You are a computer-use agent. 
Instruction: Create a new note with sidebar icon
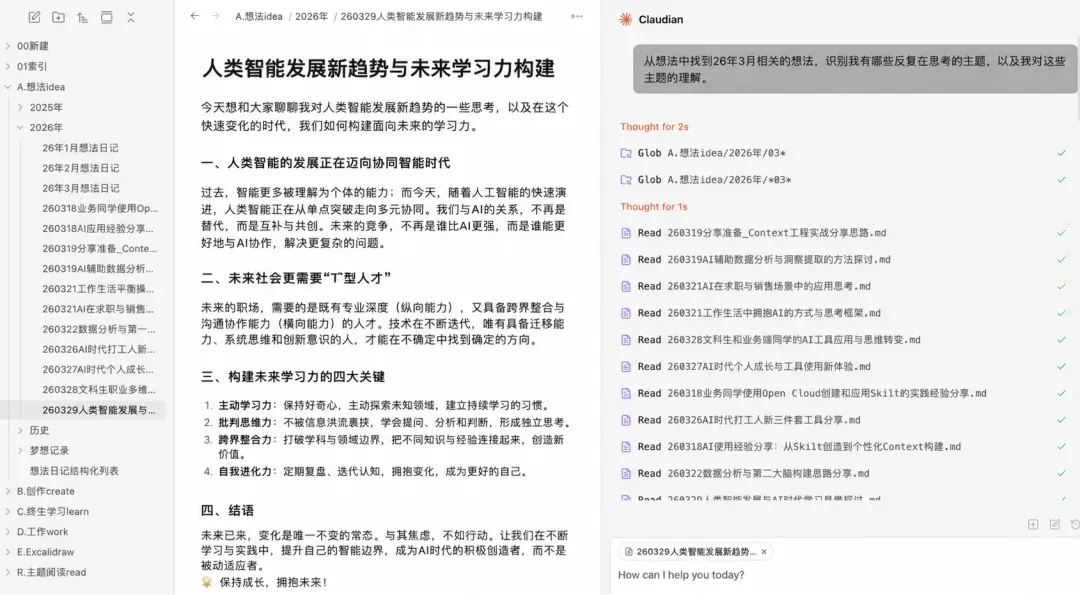point(34,18)
